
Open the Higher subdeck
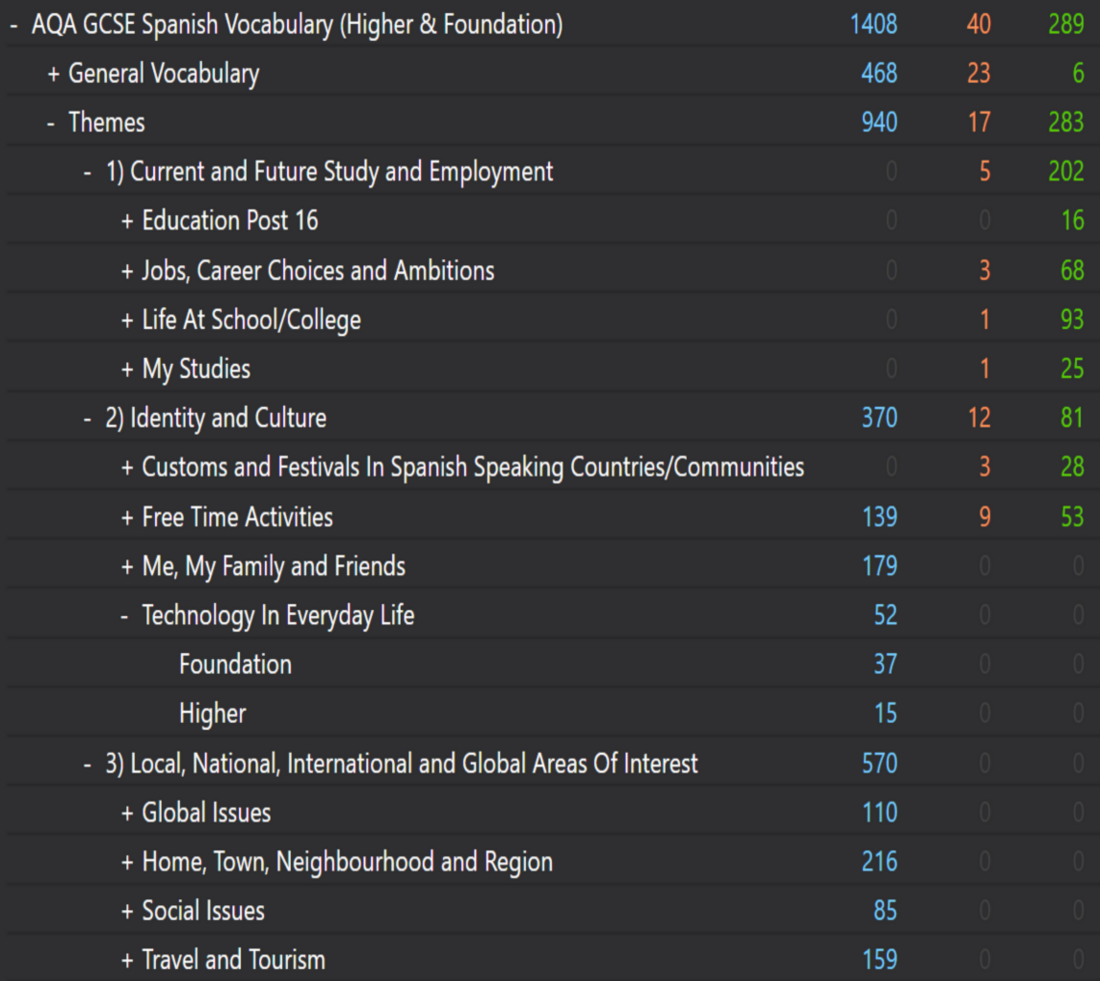pos(213,714)
